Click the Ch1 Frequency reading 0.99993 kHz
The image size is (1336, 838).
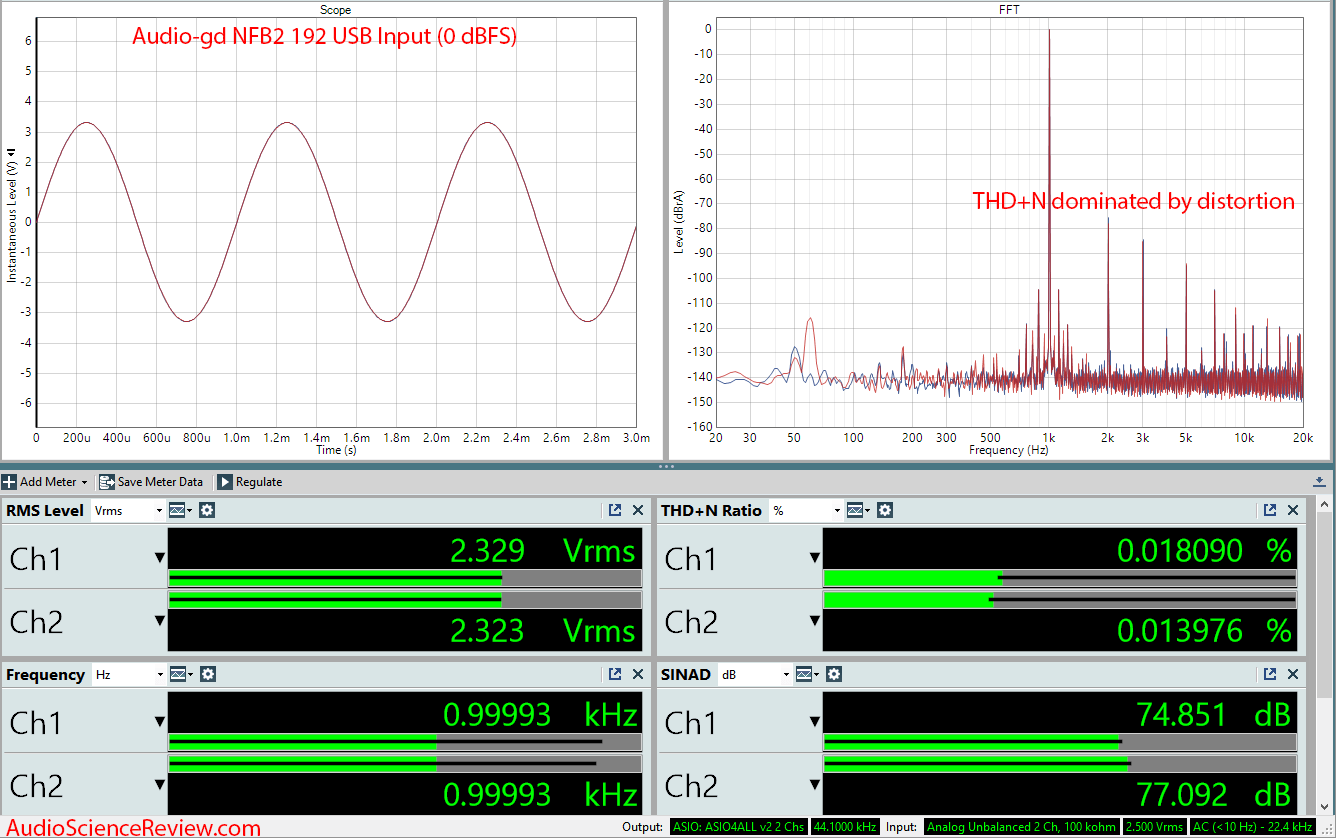pos(540,714)
